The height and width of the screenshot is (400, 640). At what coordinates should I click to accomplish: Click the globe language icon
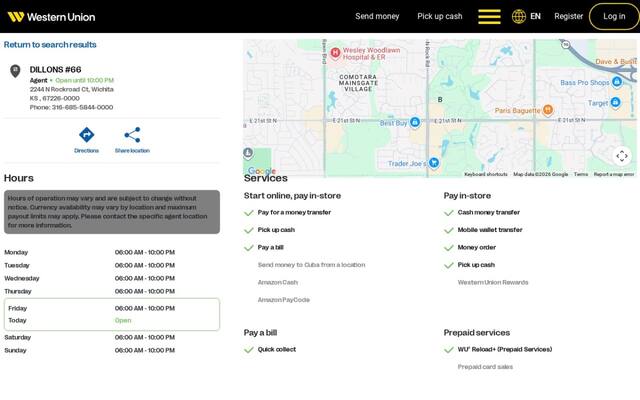click(519, 17)
